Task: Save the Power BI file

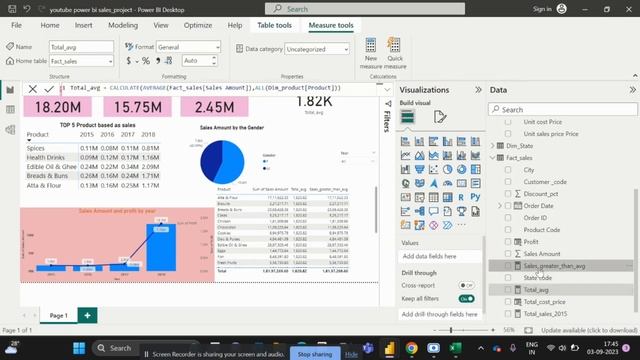Action: click(12, 9)
